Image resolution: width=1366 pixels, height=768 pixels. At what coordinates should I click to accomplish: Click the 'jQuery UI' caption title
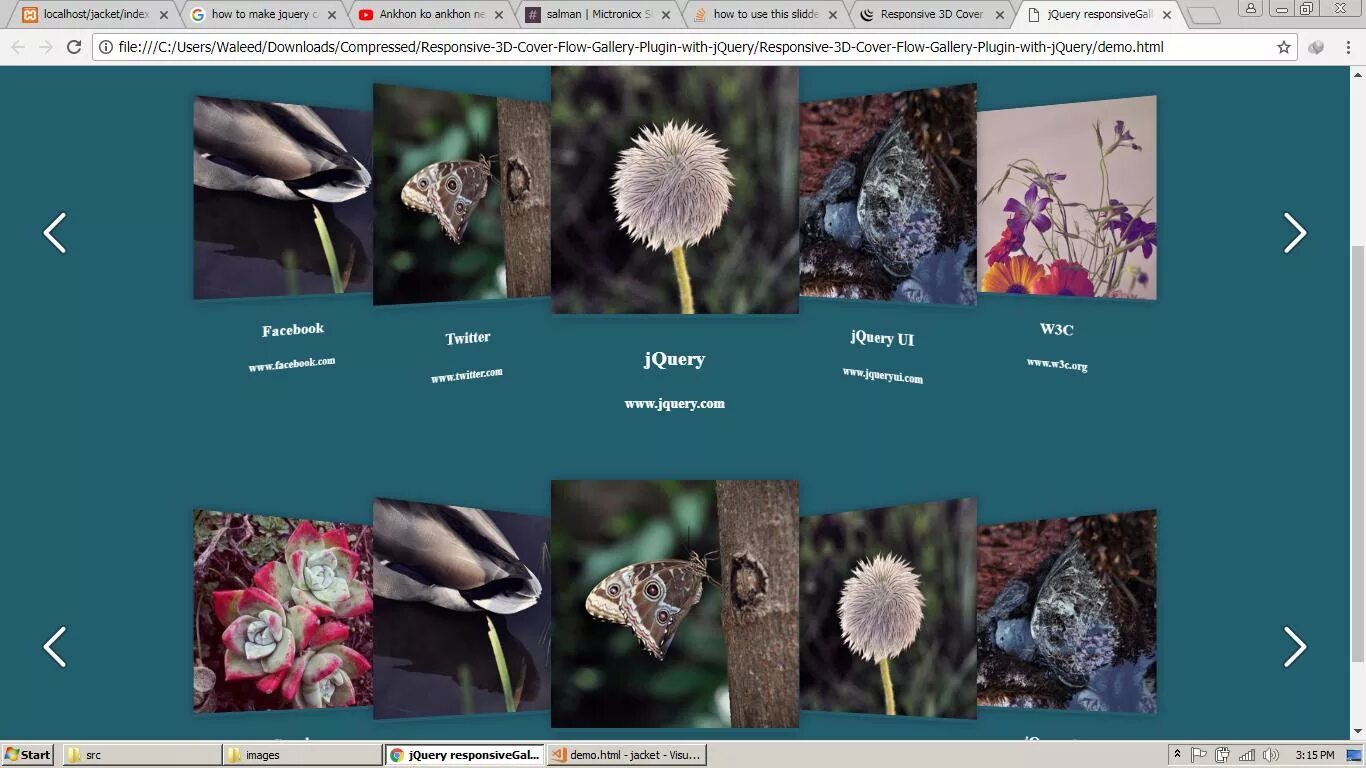(882, 338)
